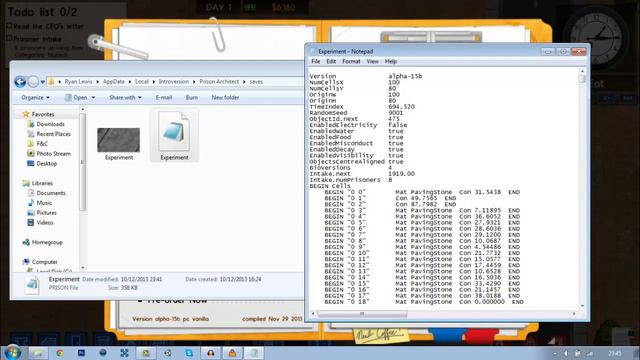Image resolution: width=640 pixels, height=360 pixels.
Task: Select Favorites star in navigation pane
Action: pyautogui.click(x=26, y=114)
